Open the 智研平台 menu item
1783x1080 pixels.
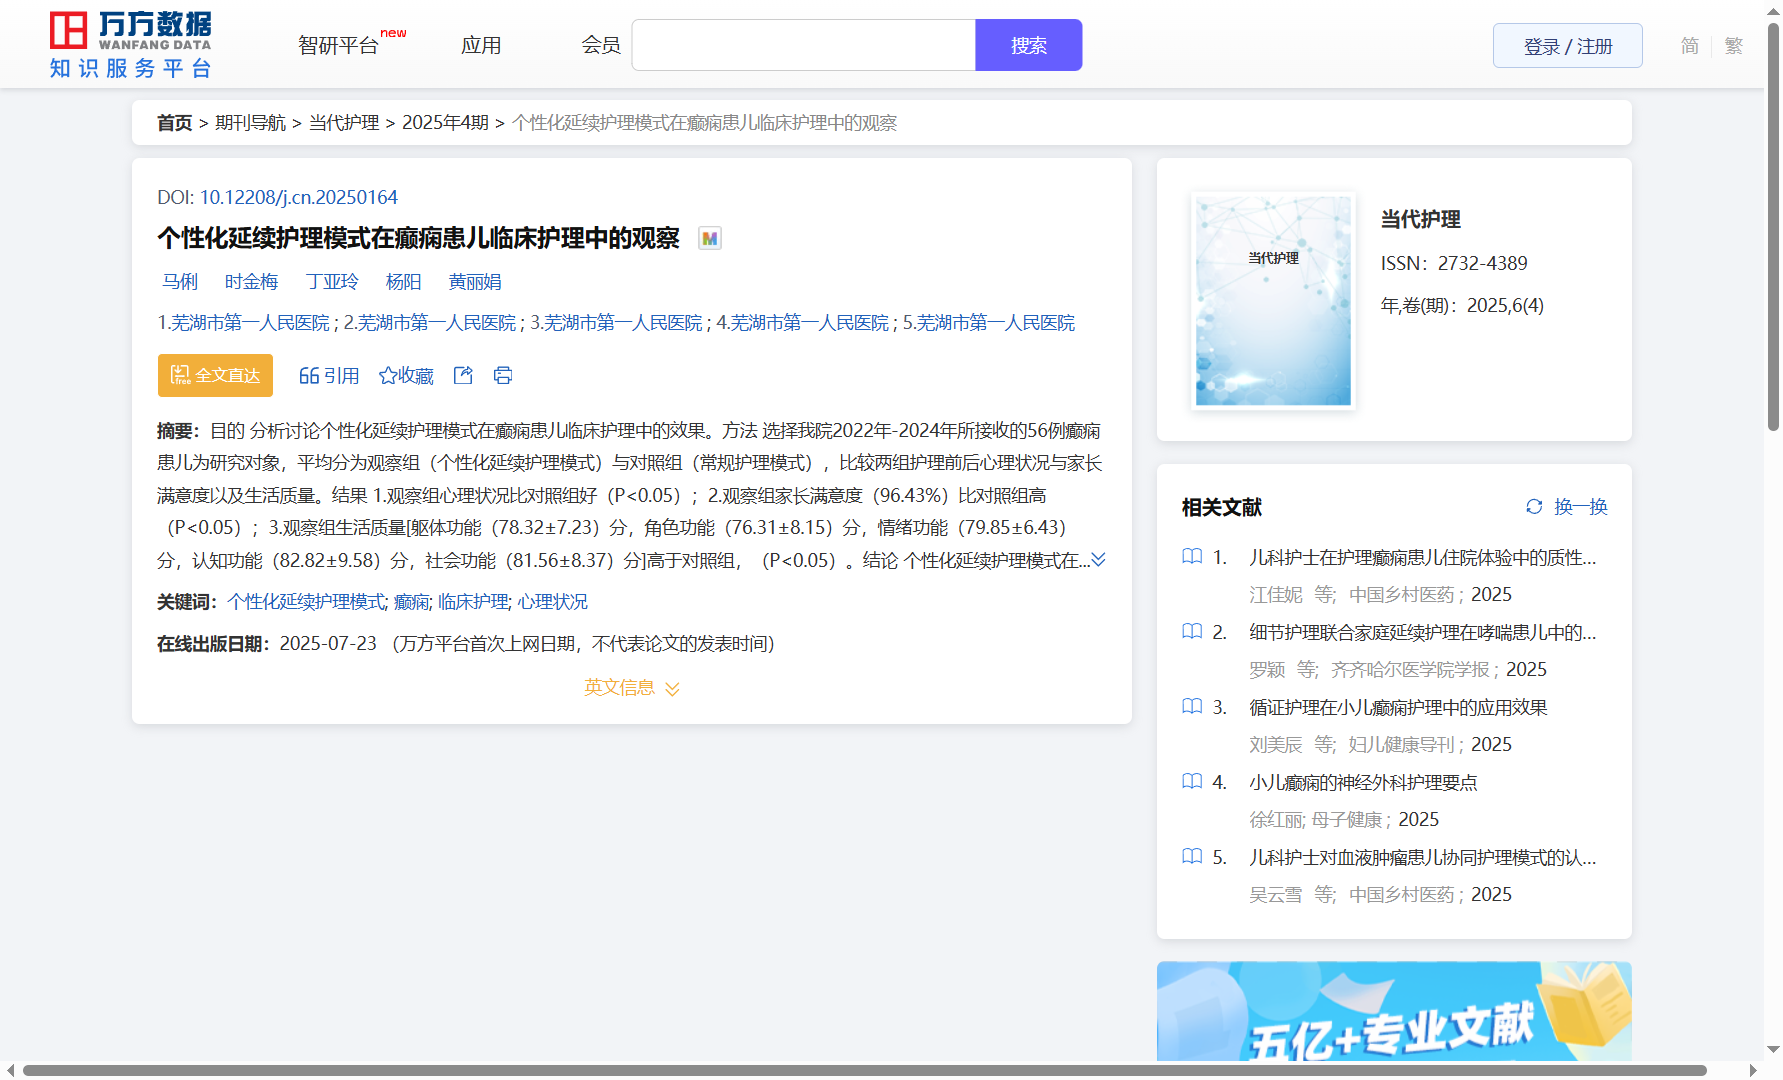click(339, 46)
